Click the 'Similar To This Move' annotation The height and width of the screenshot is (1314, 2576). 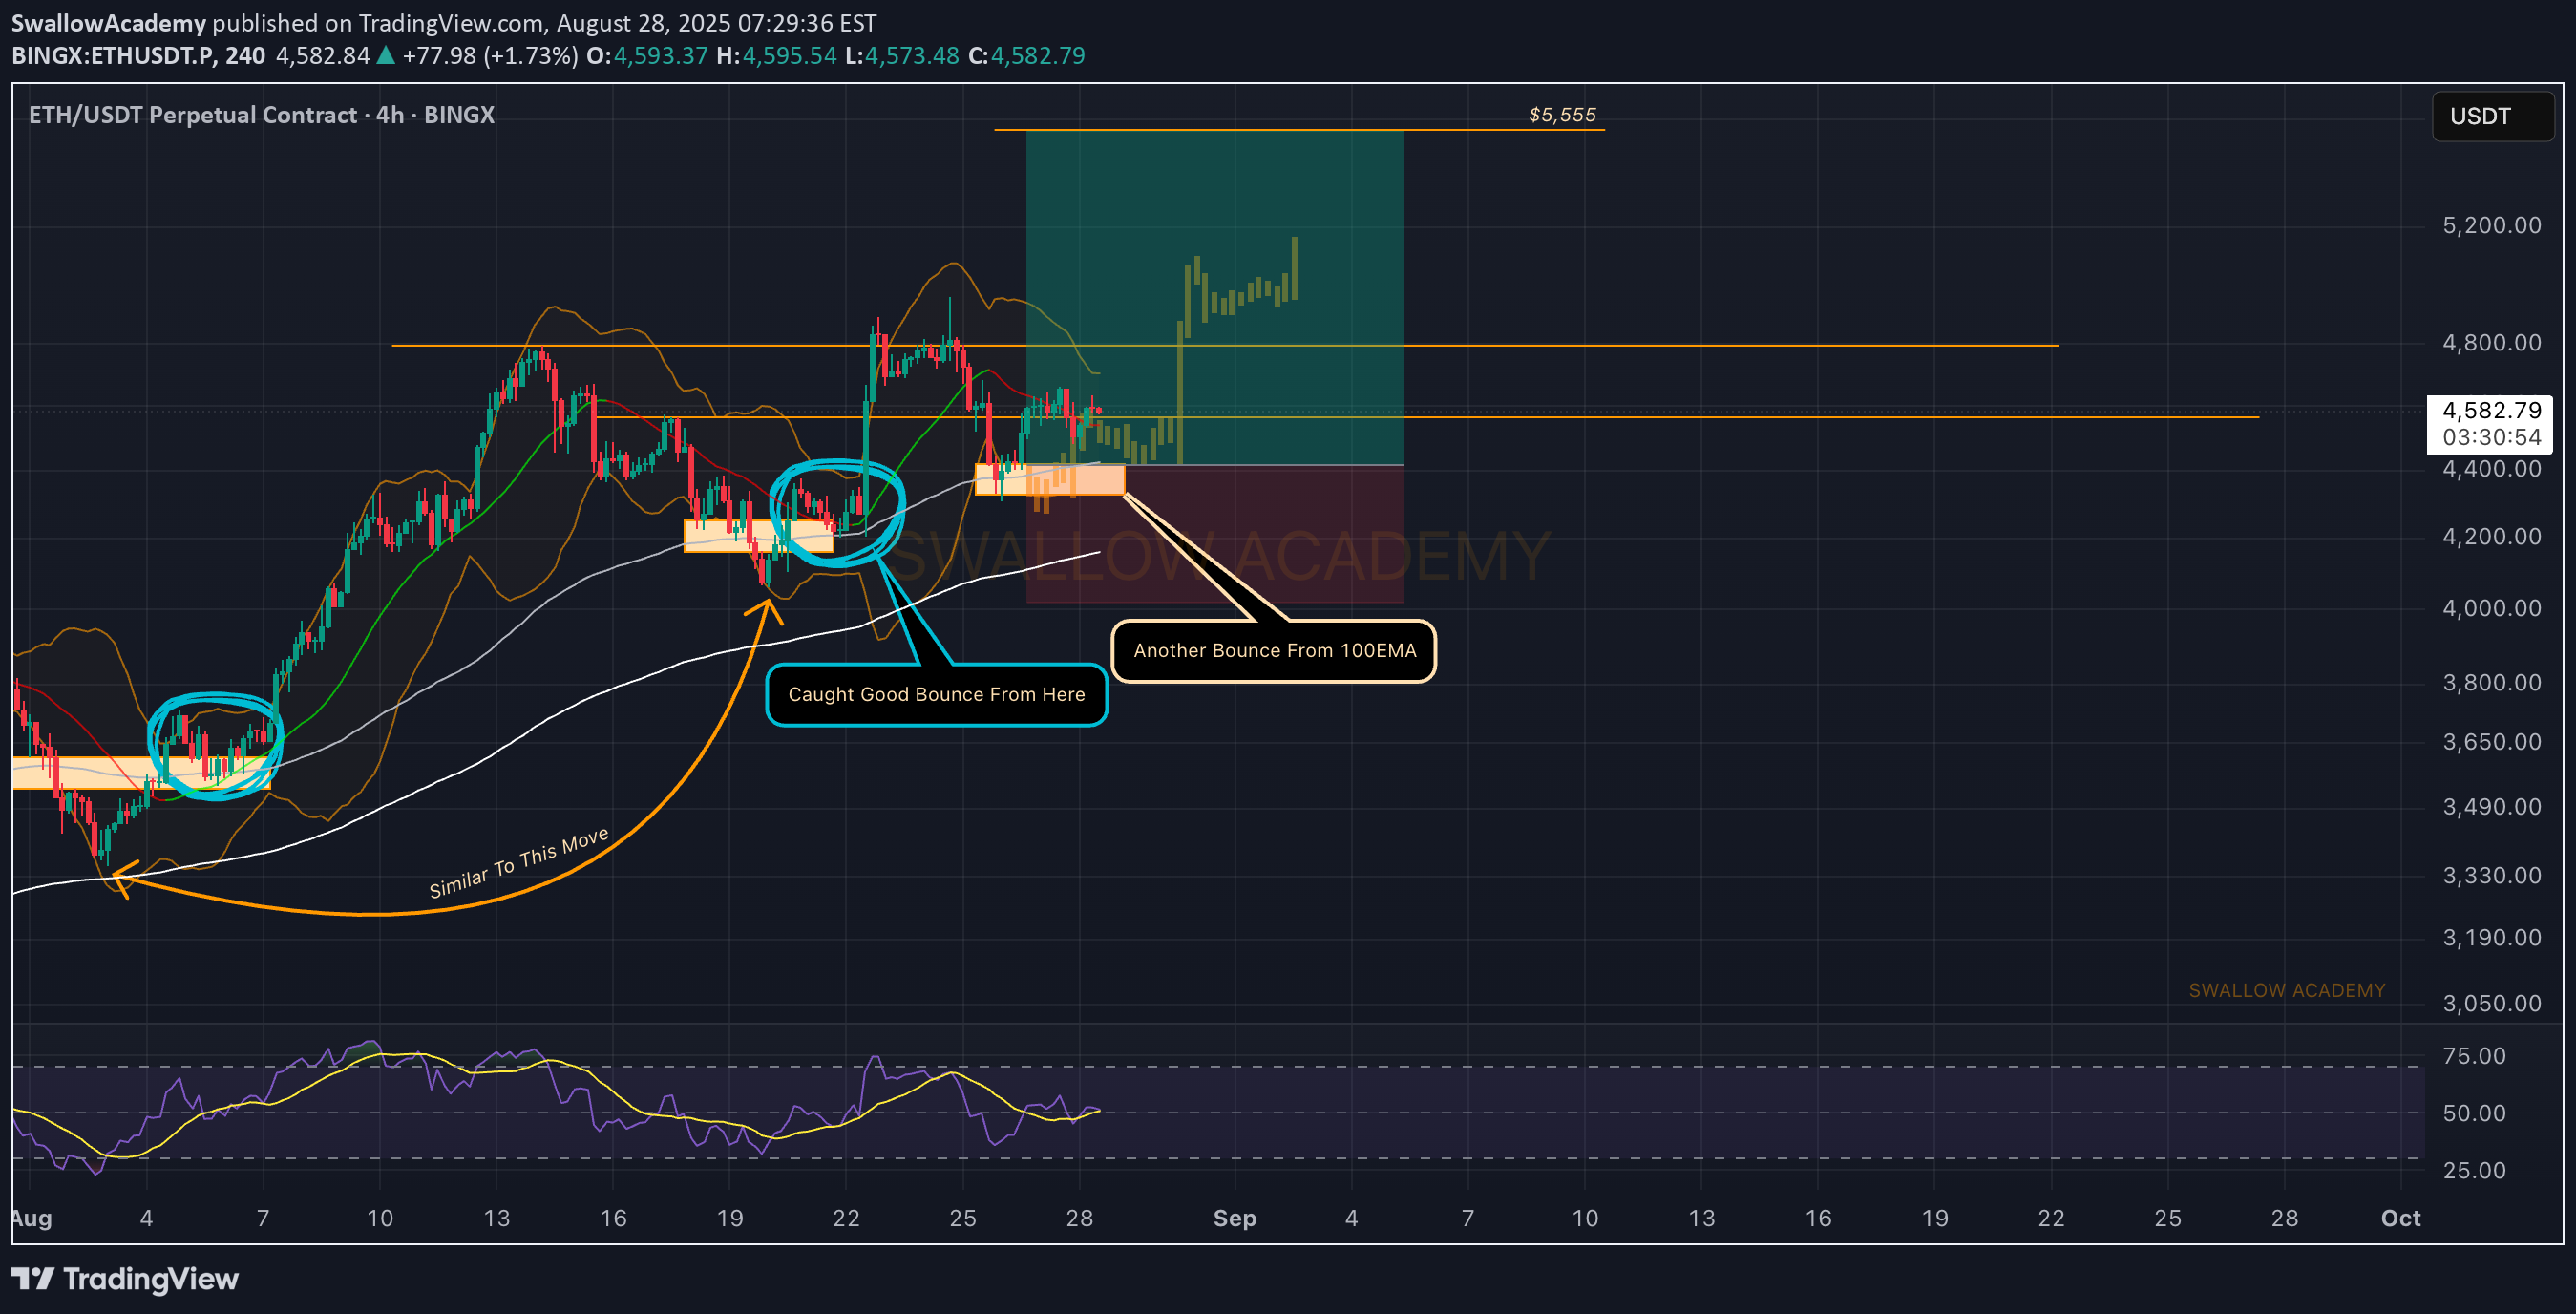pos(519,862)
